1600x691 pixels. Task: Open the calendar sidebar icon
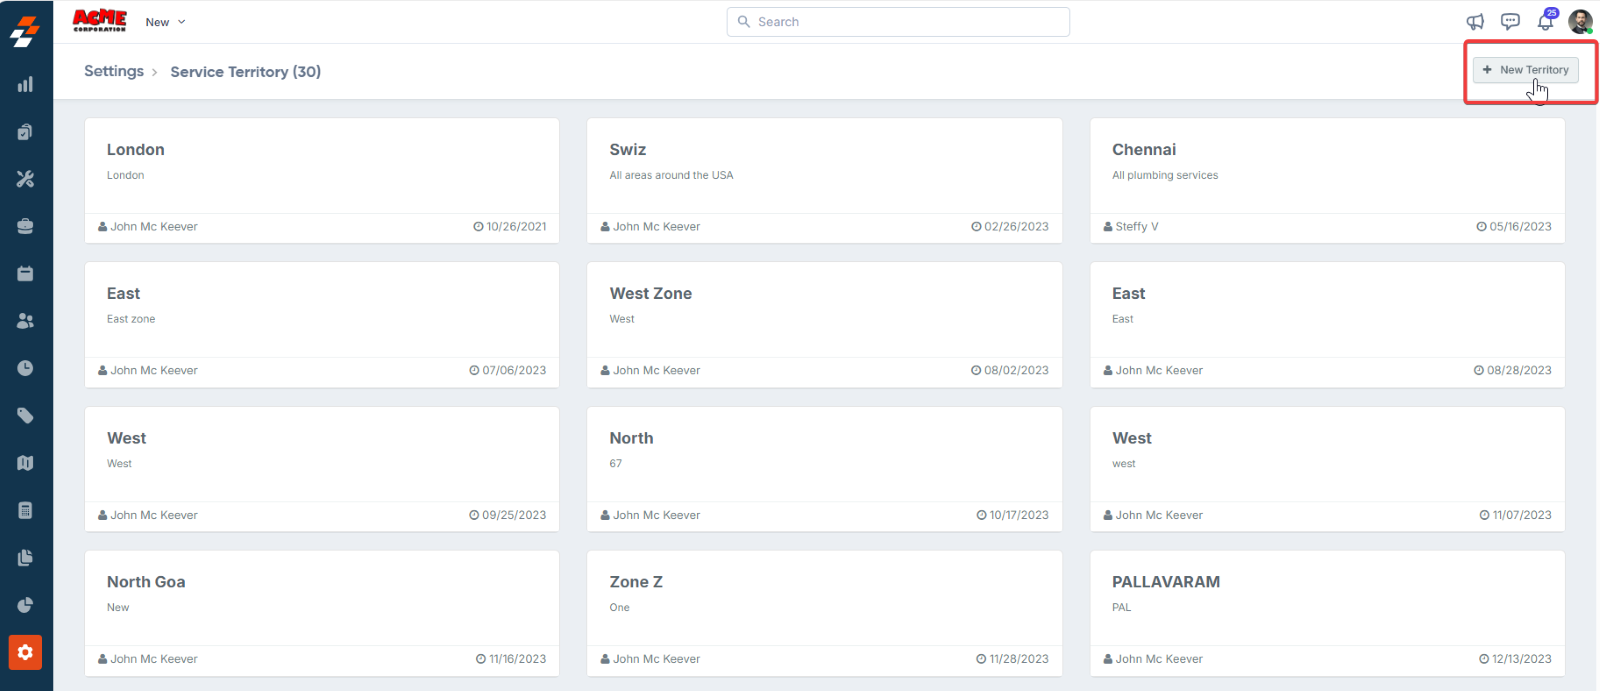coord(25,273)
